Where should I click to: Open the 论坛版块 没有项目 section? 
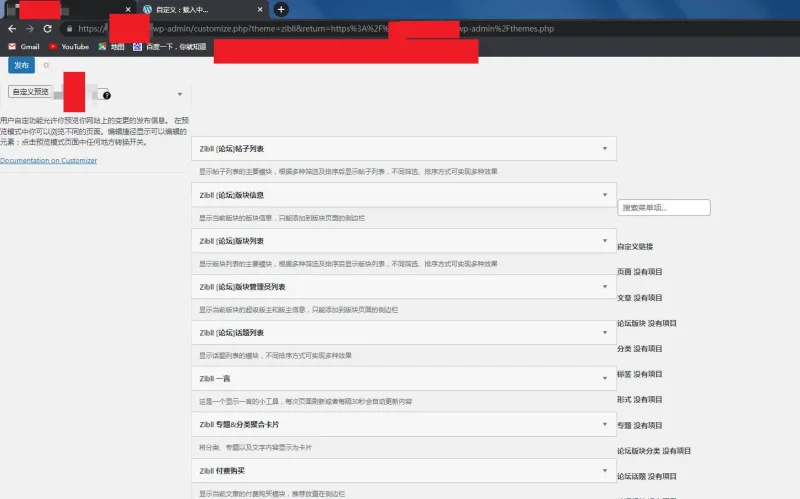pos(647,323)
